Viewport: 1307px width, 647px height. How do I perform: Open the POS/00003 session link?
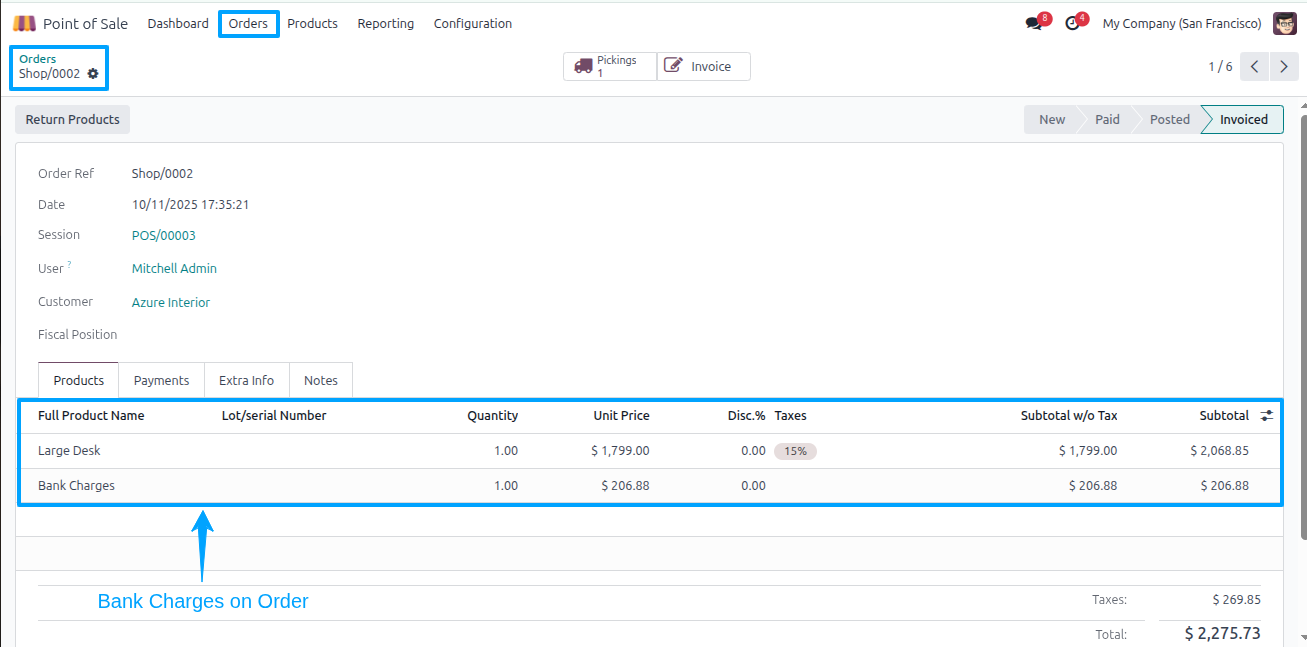click(x=164, y=235)
